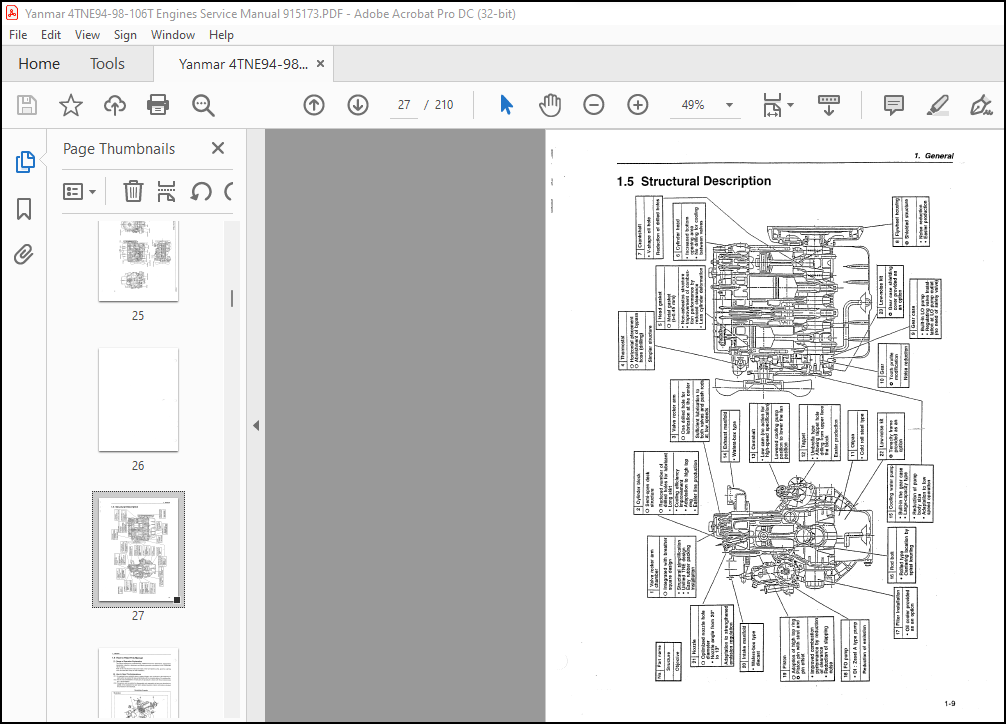Open Page Thumbnails sidebar icon
Viewport: 1006px width, 724px height.
click(x=24, y=162)
